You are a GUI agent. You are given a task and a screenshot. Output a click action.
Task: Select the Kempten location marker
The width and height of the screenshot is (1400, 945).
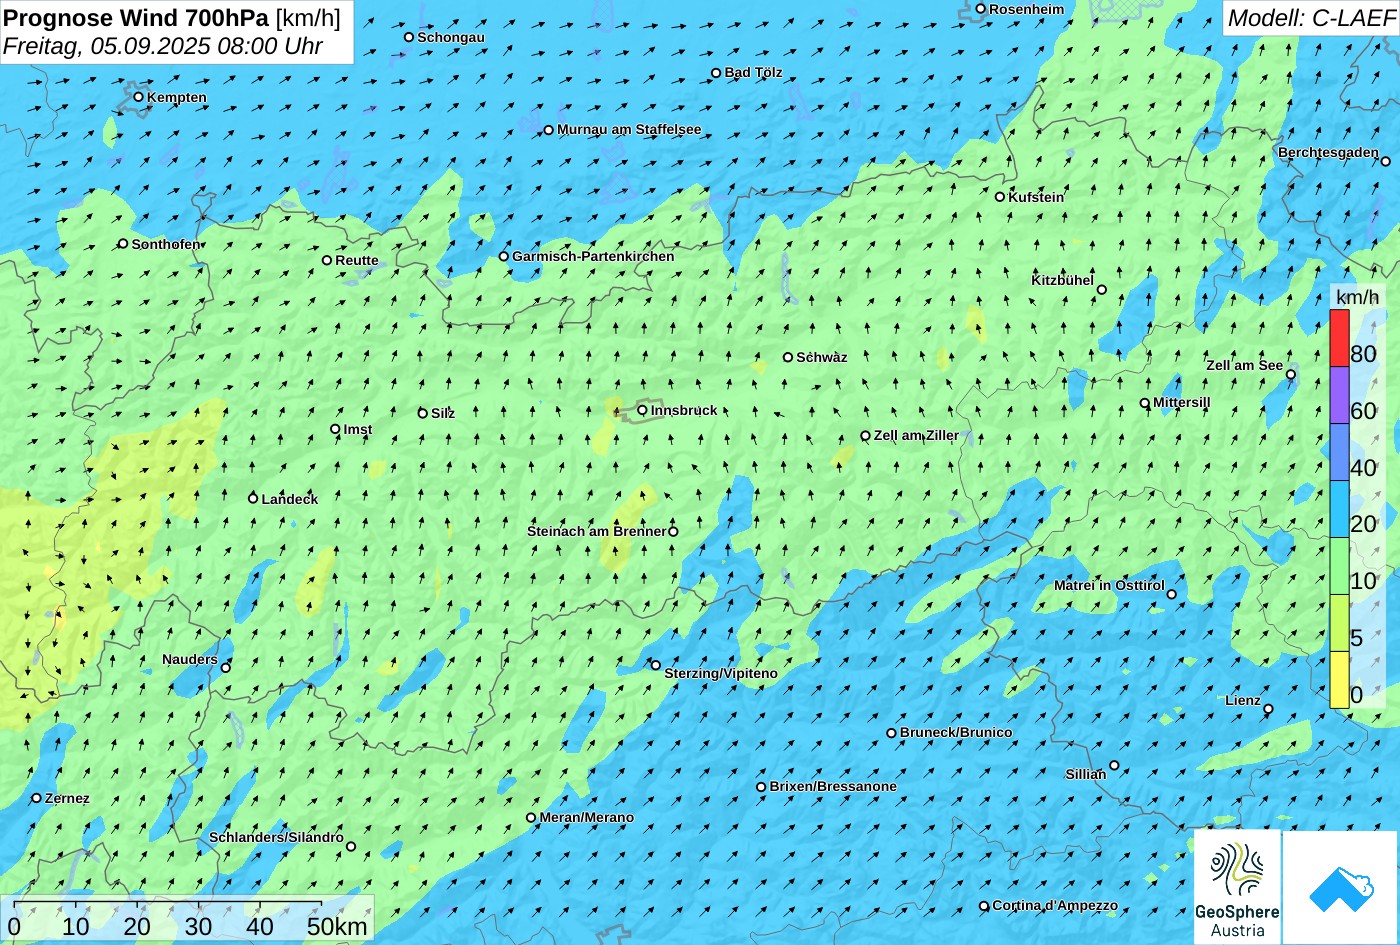(x=138, y=97)
